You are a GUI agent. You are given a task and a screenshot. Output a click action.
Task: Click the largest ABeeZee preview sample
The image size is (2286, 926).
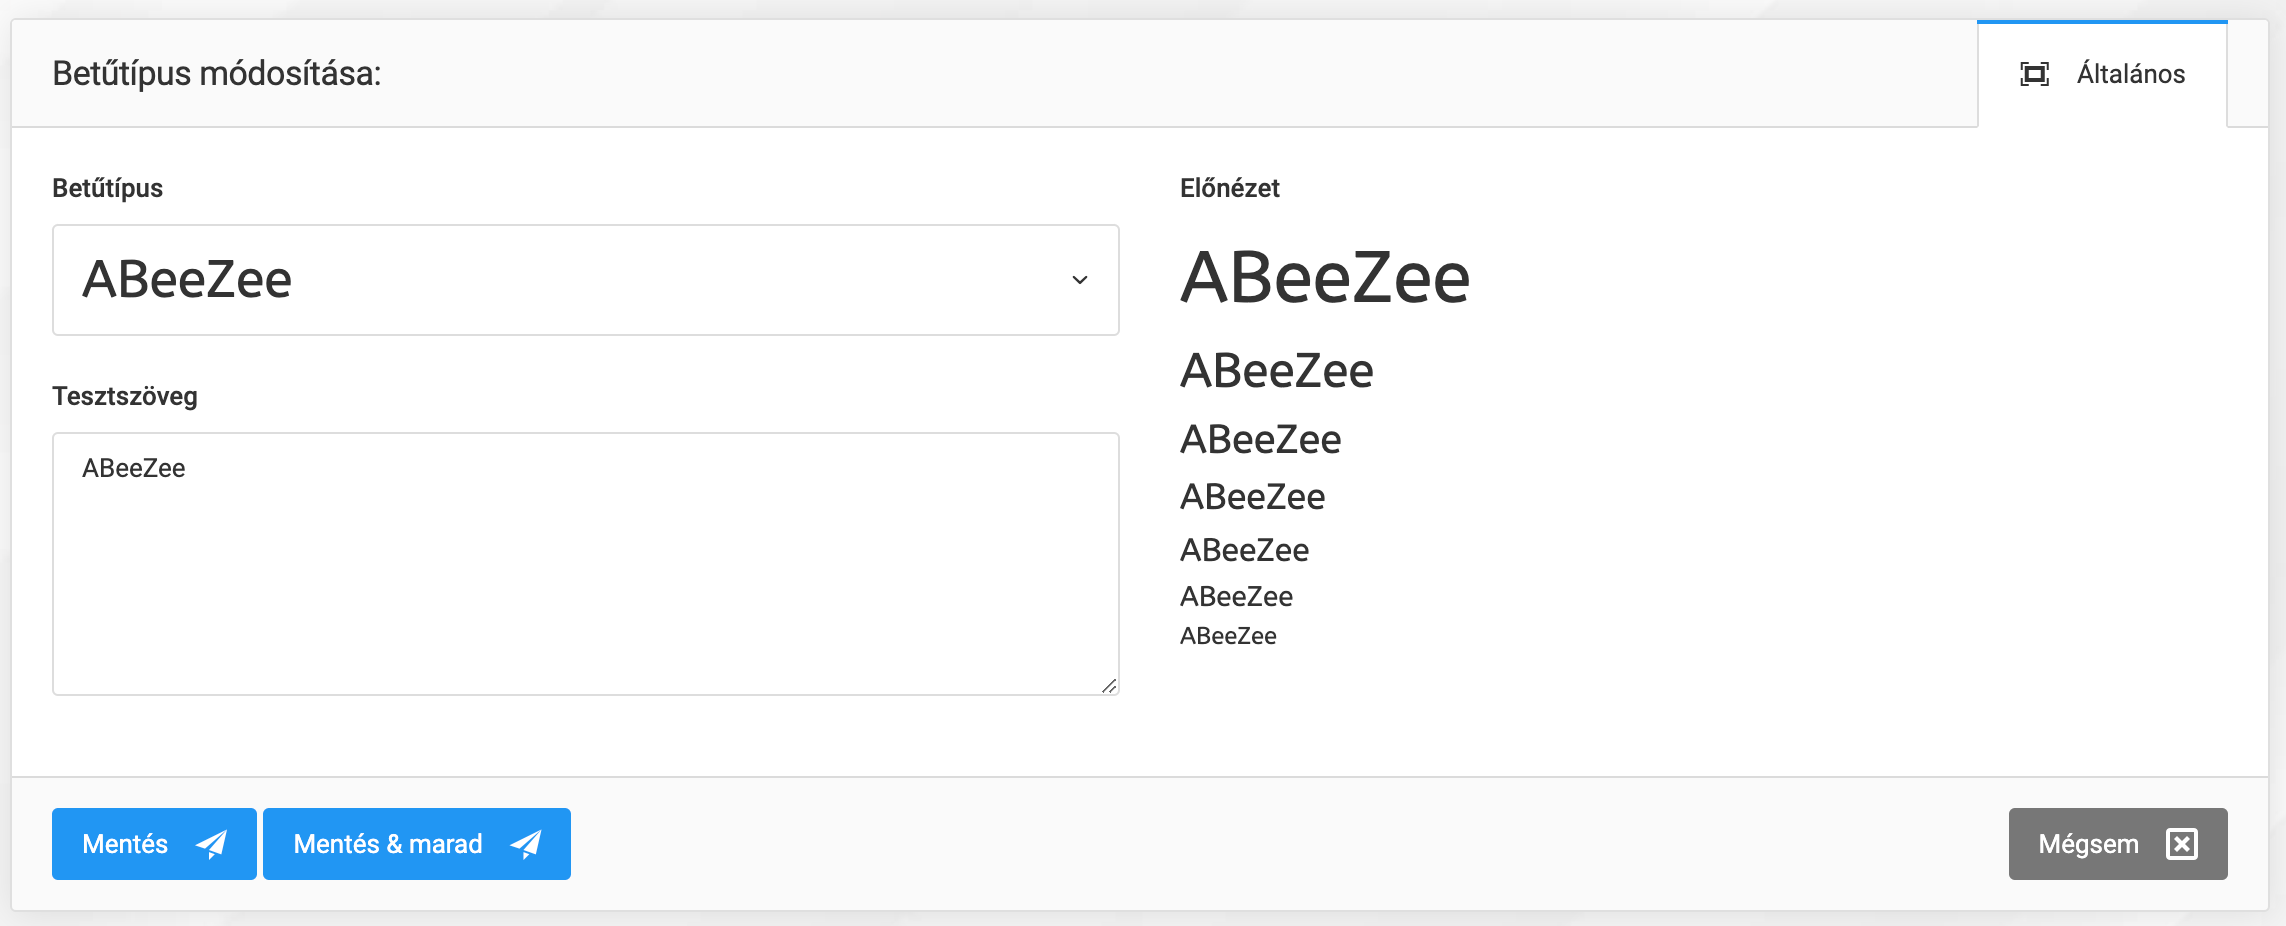click(1325, 277)
